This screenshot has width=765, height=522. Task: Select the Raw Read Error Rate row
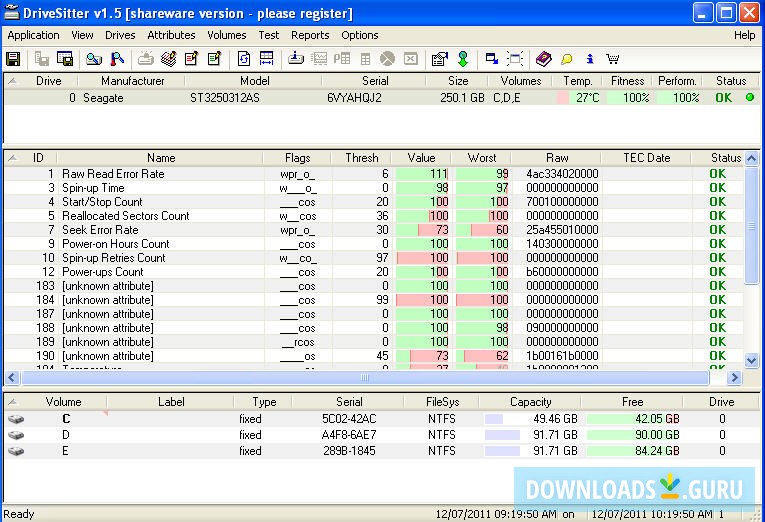374,174
